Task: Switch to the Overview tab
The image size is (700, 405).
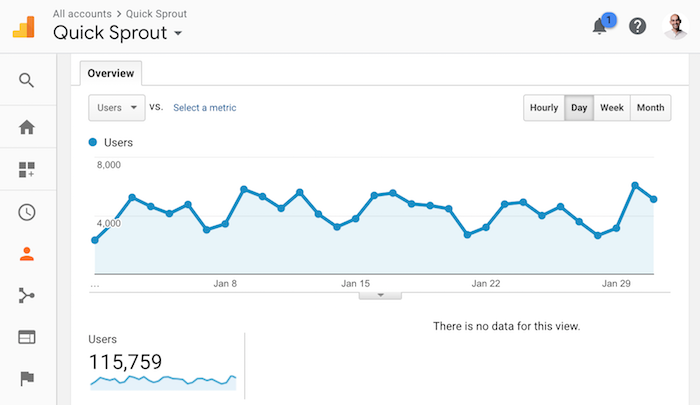Action: [111, 73]
